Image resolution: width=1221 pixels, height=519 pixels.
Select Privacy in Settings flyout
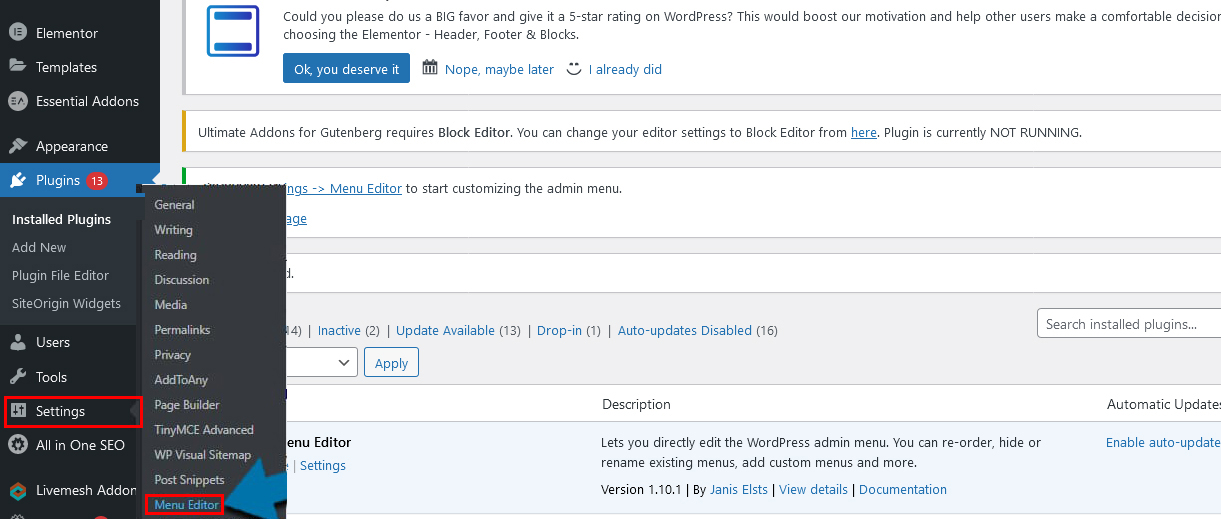[172, 354]
